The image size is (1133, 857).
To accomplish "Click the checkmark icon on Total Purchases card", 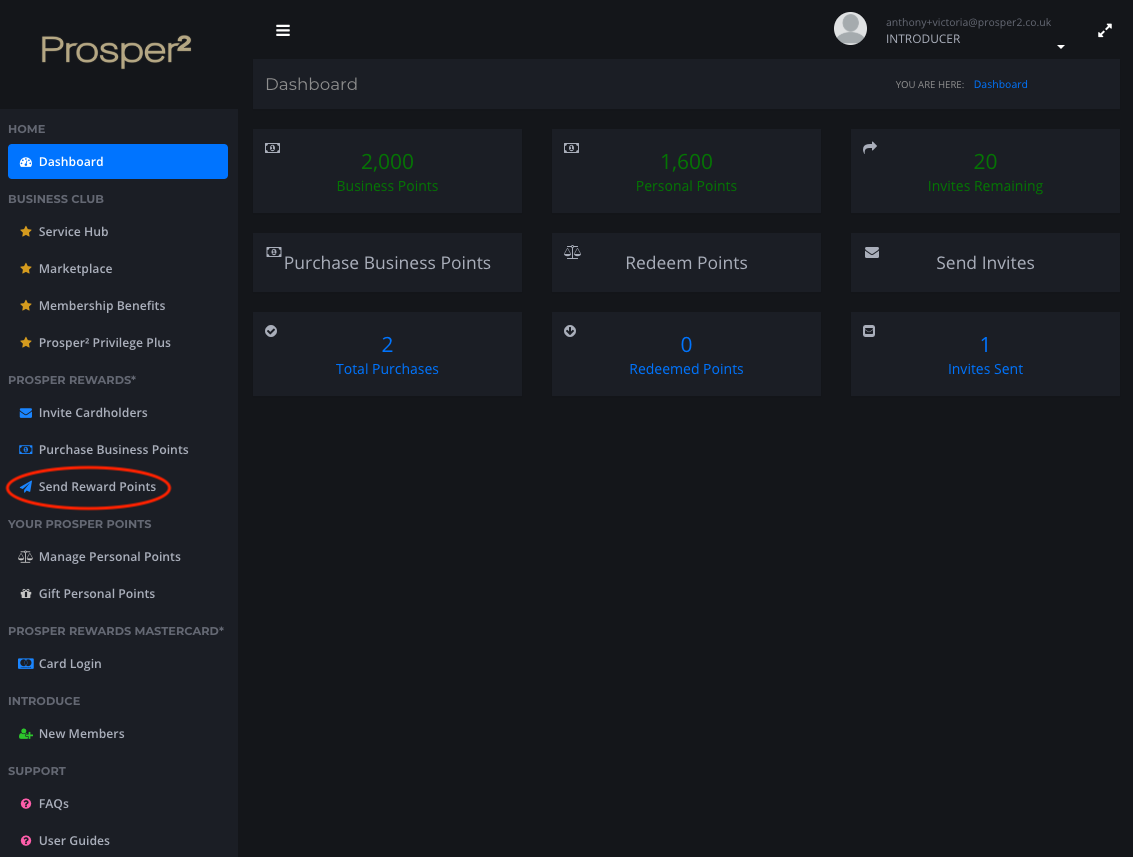I will tap(271, 331).
